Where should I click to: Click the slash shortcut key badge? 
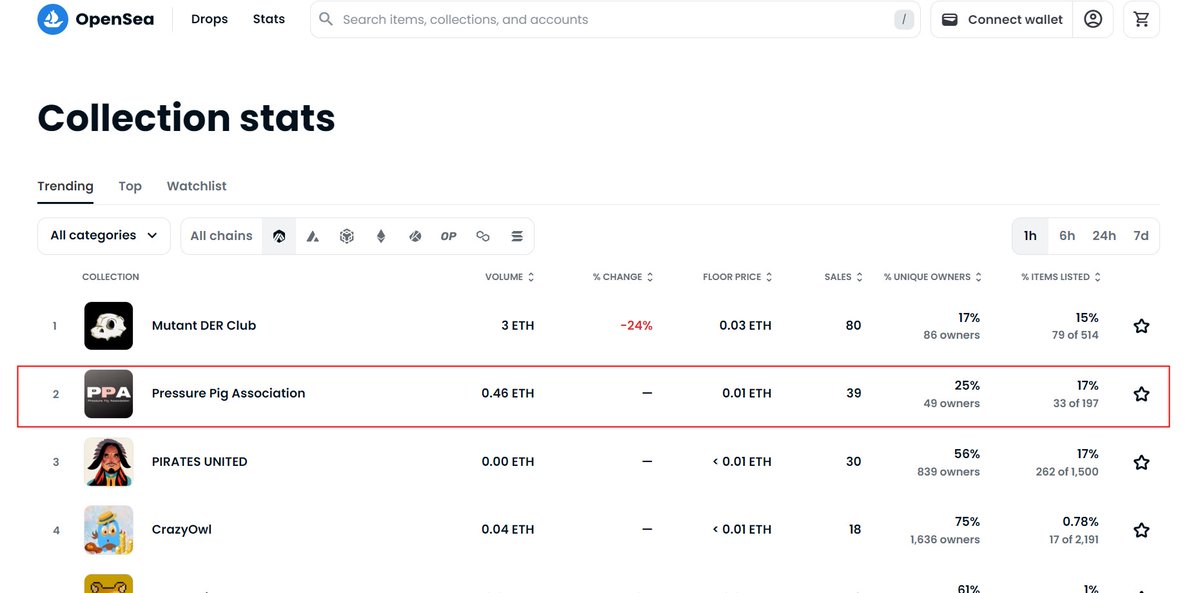(904, 19)
